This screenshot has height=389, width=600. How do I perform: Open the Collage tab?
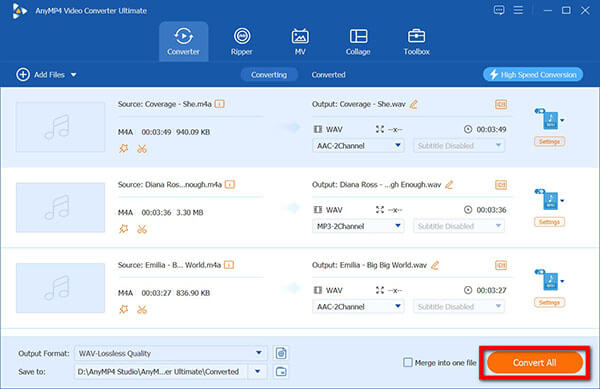(358, 41)
